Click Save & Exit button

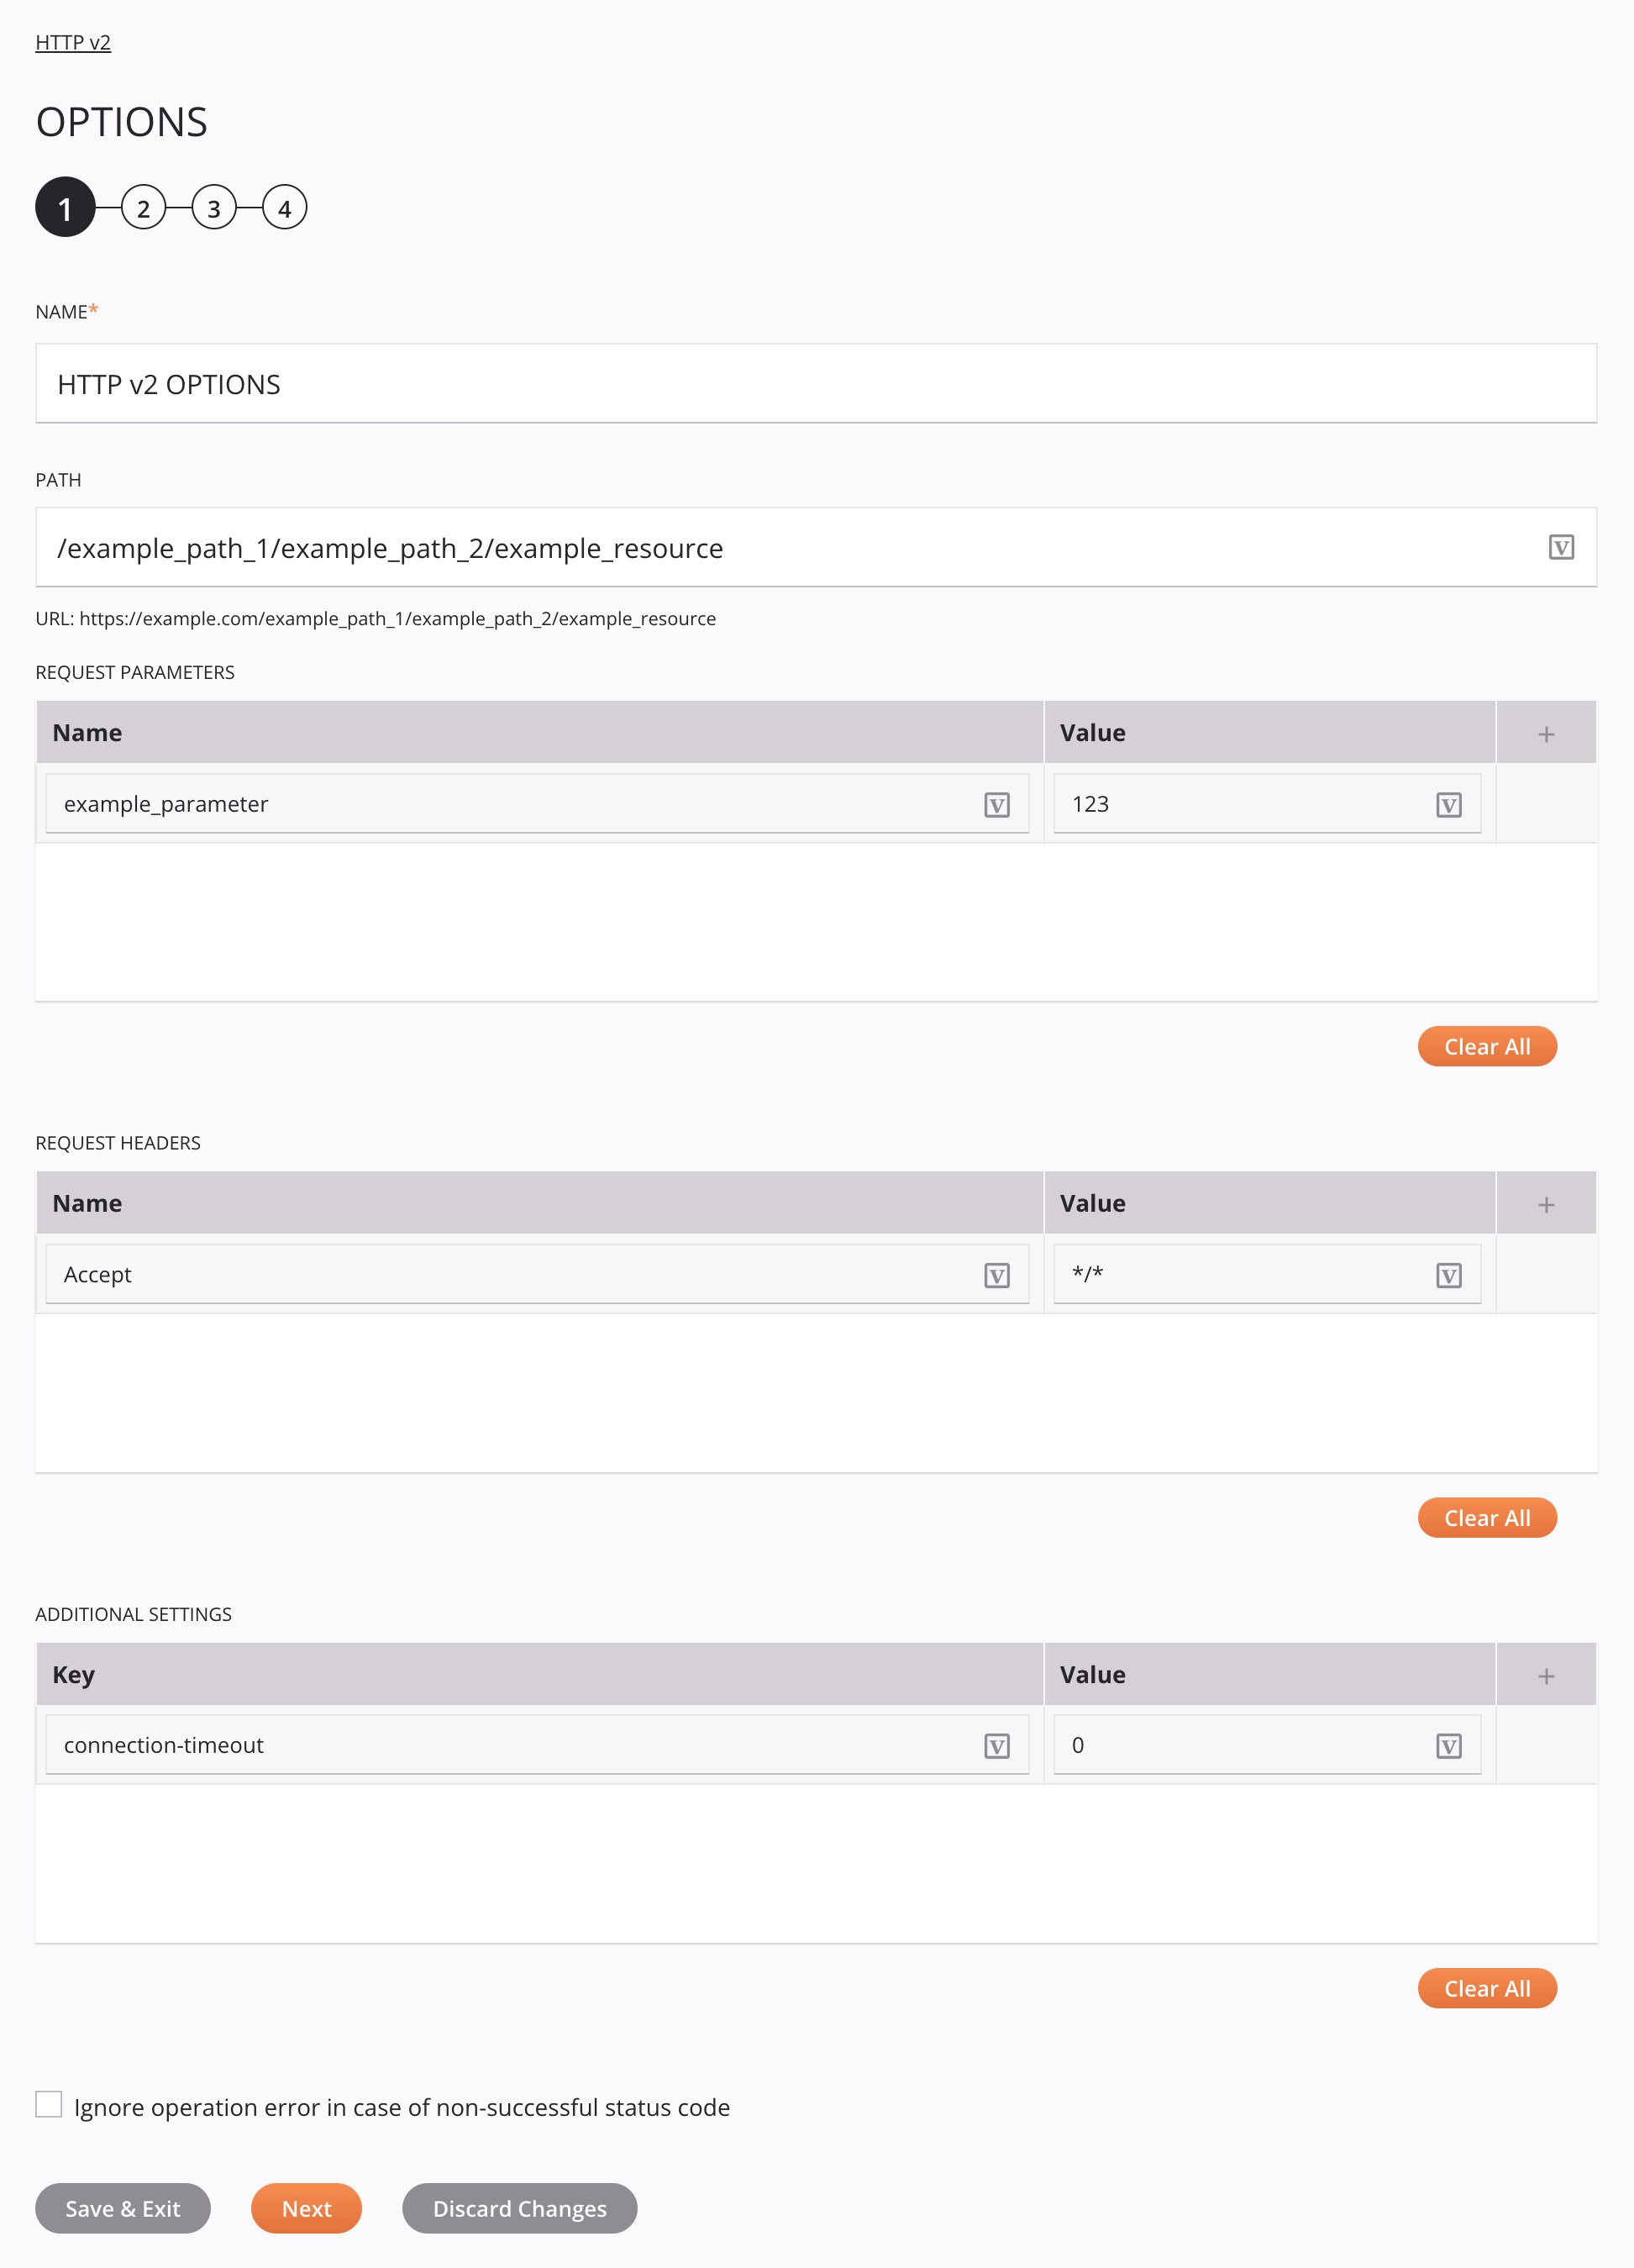tap(122, 2207)
